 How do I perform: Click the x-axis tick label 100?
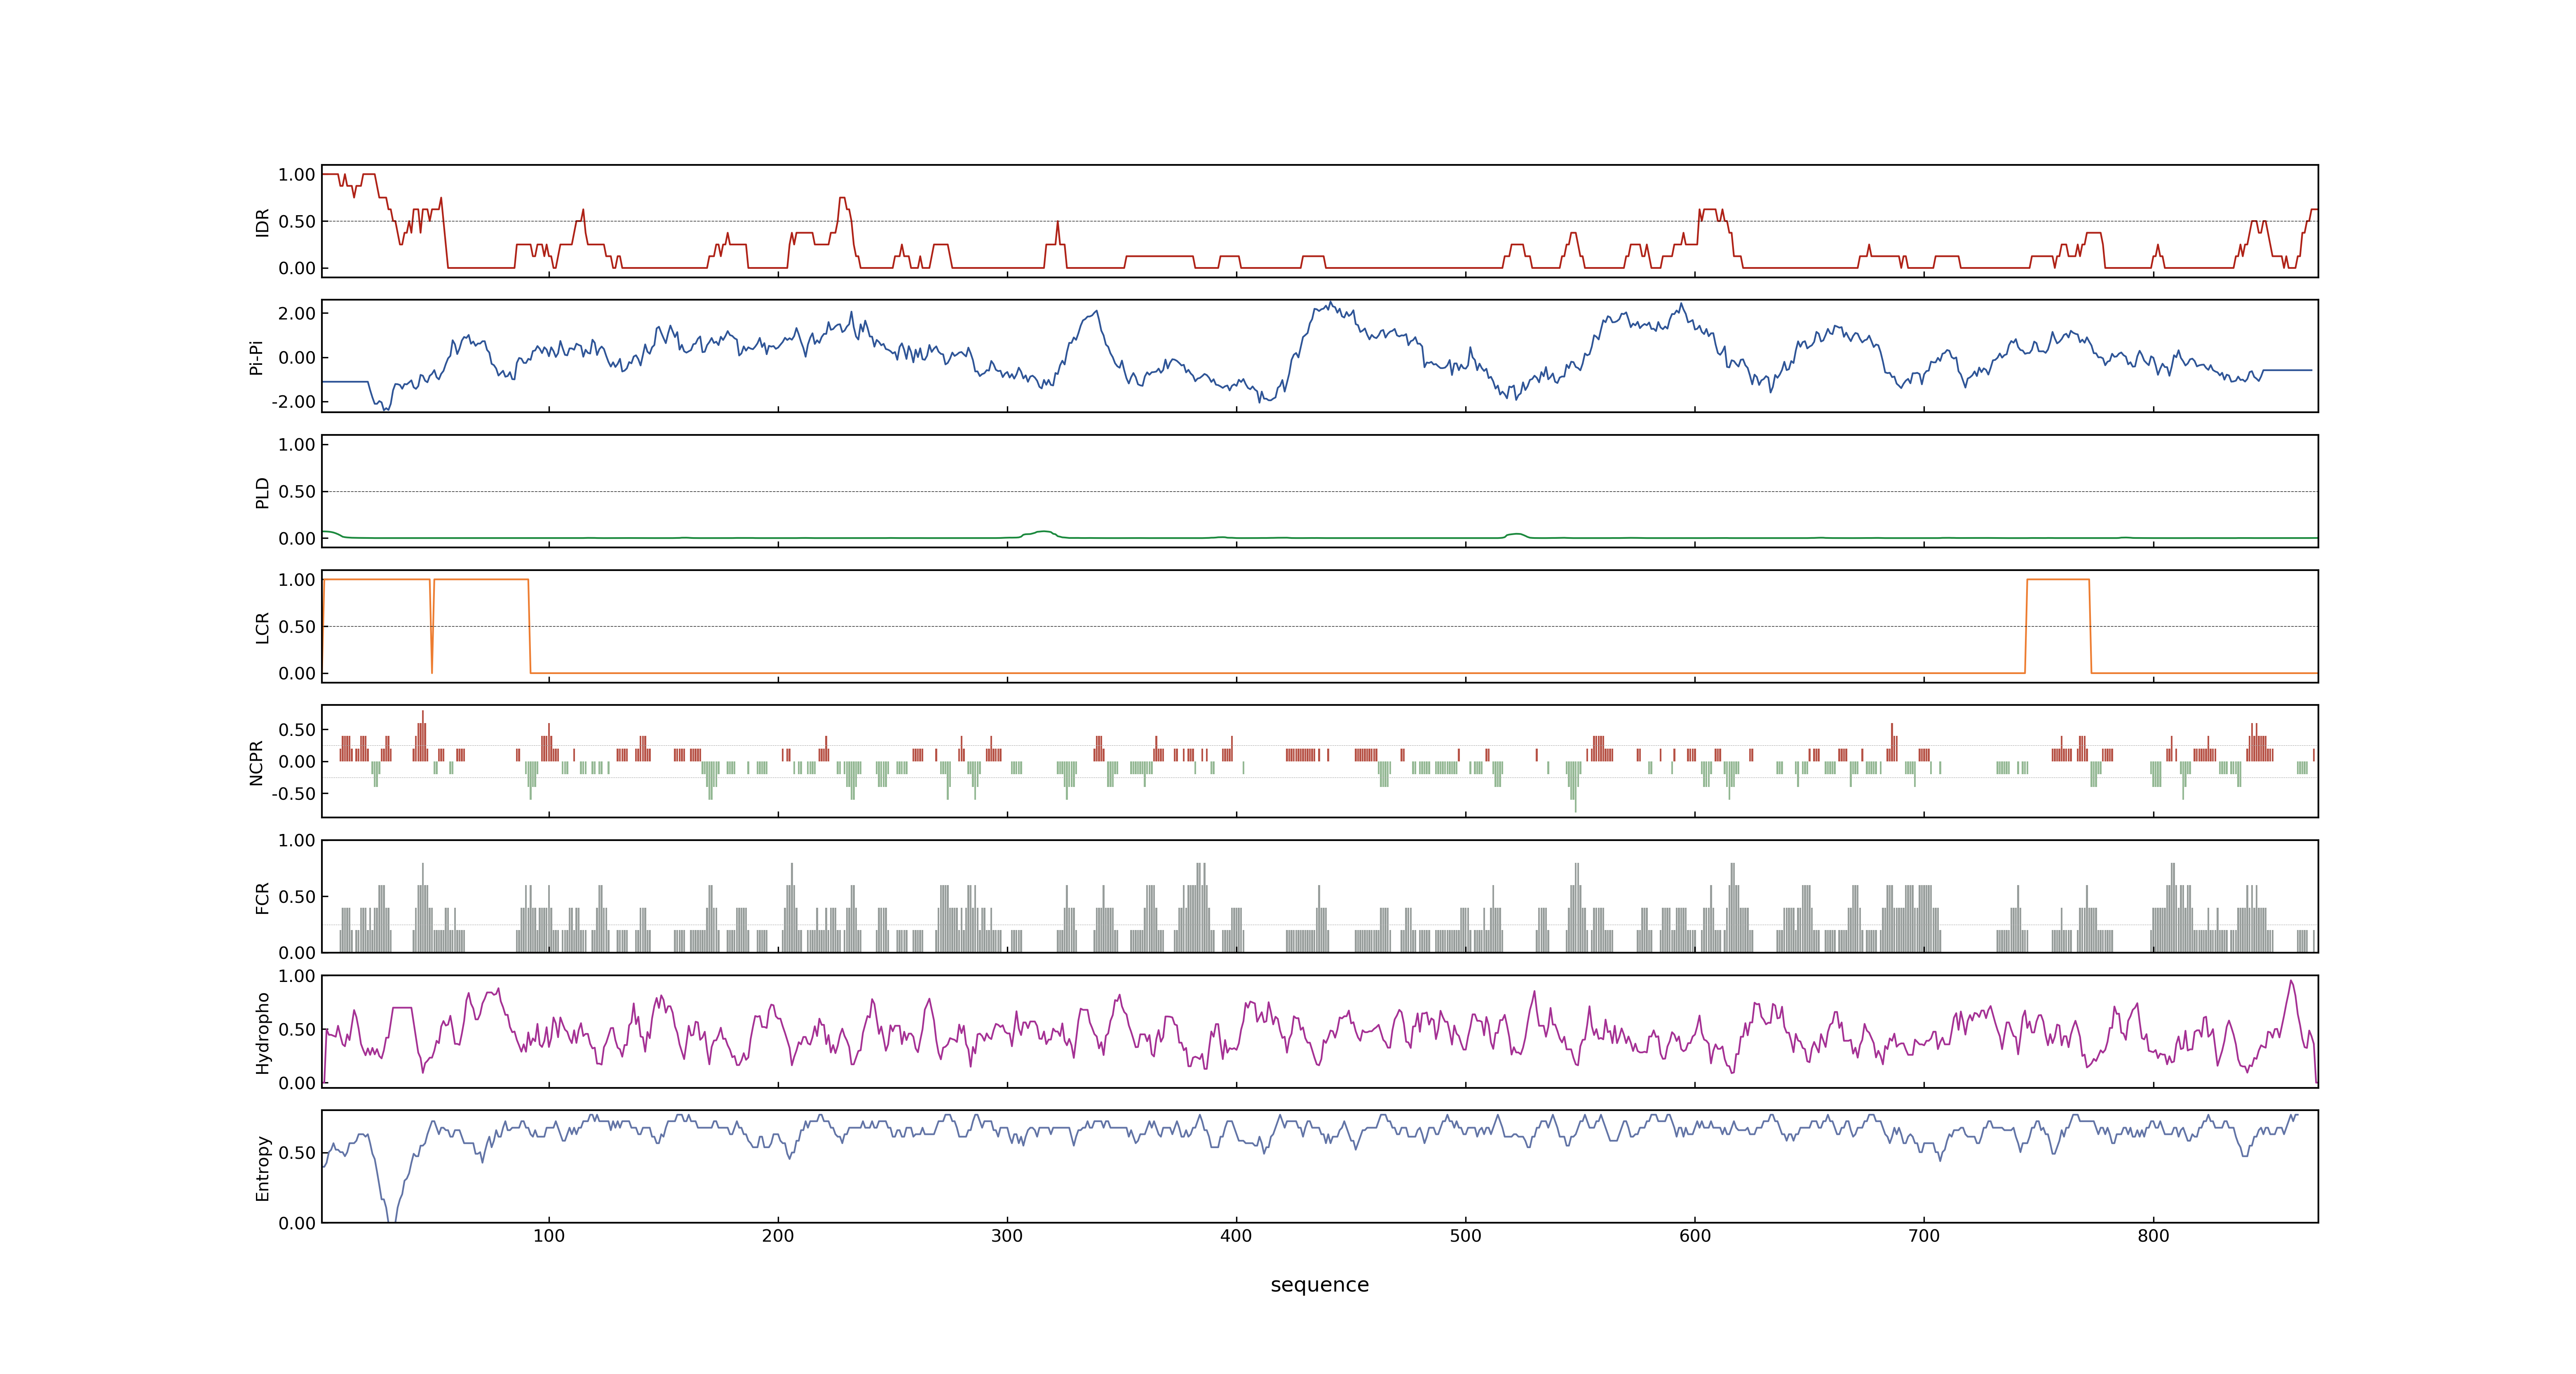coord(549,1236)
